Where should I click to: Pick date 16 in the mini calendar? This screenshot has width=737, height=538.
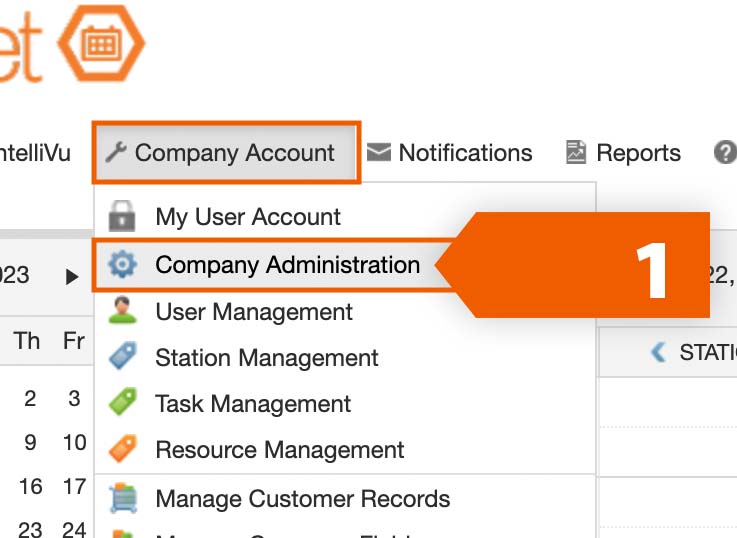pos(30,487)
